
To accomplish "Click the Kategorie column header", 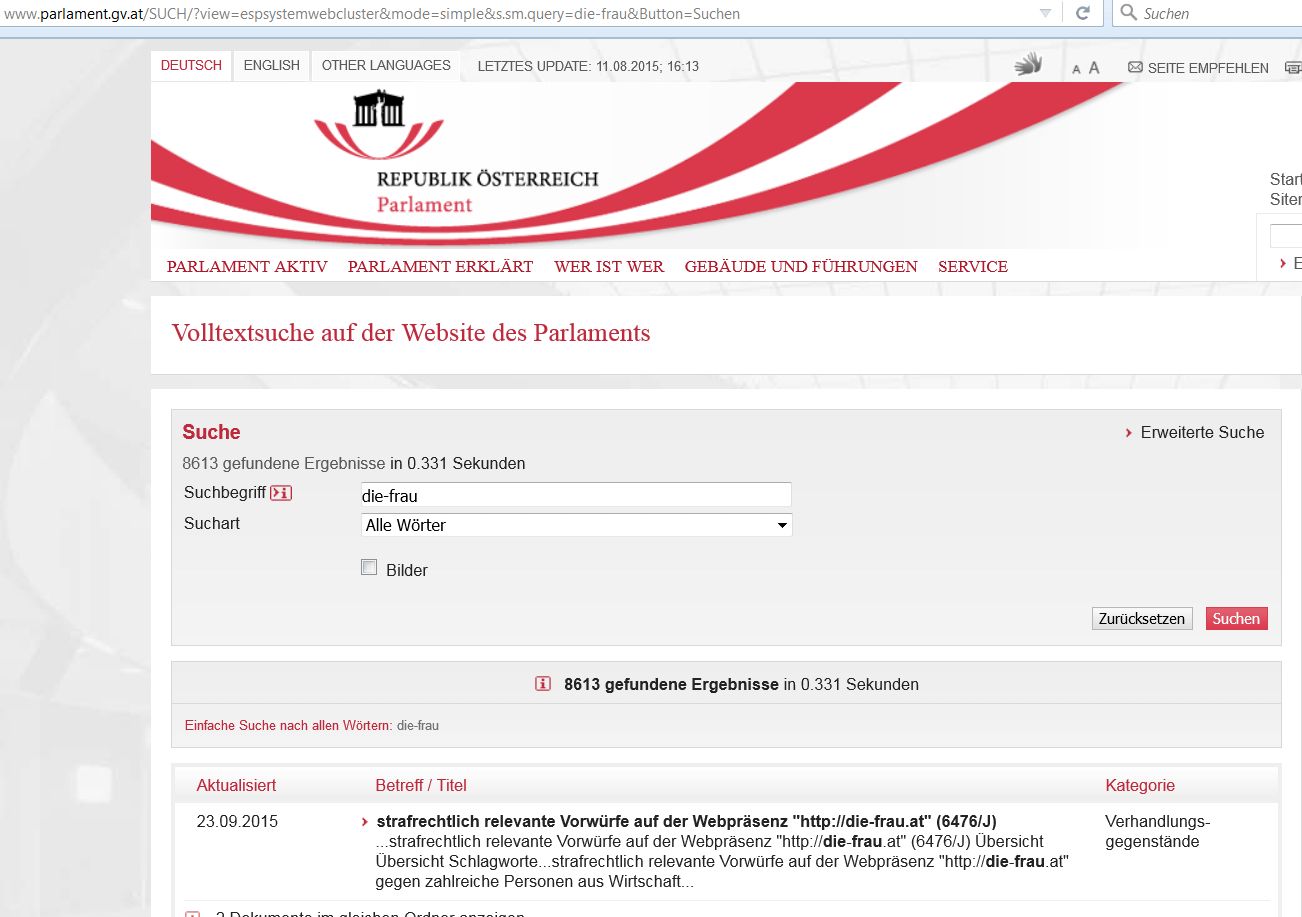I will 1140,785.
